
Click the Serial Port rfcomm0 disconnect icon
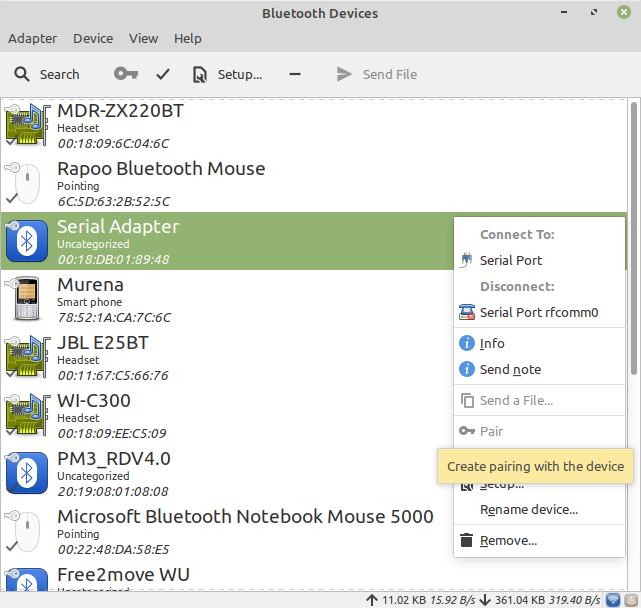pos(466,312)
